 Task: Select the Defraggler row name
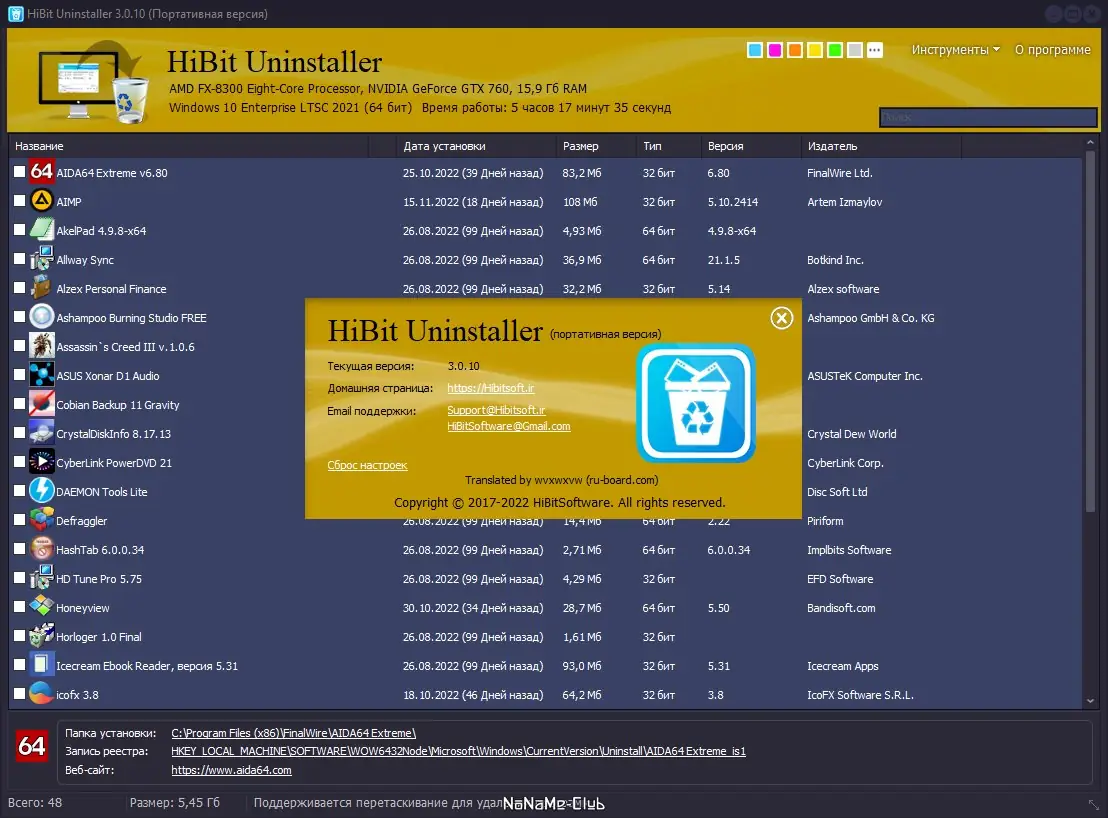click(x=81, y=521)
